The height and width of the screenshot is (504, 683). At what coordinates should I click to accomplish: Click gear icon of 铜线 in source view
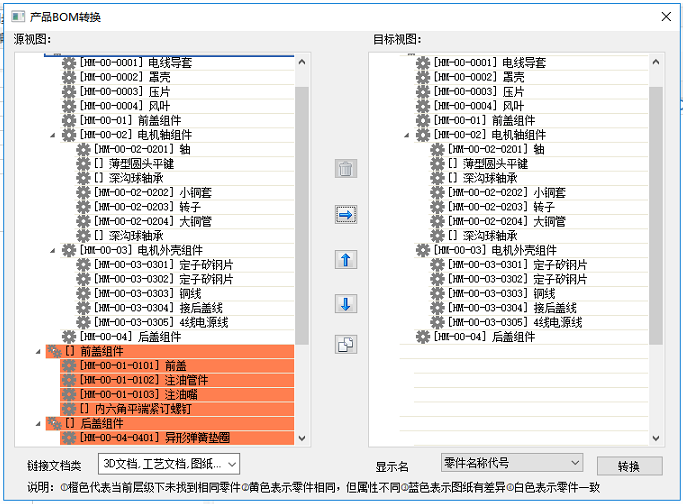pos(83,294)
